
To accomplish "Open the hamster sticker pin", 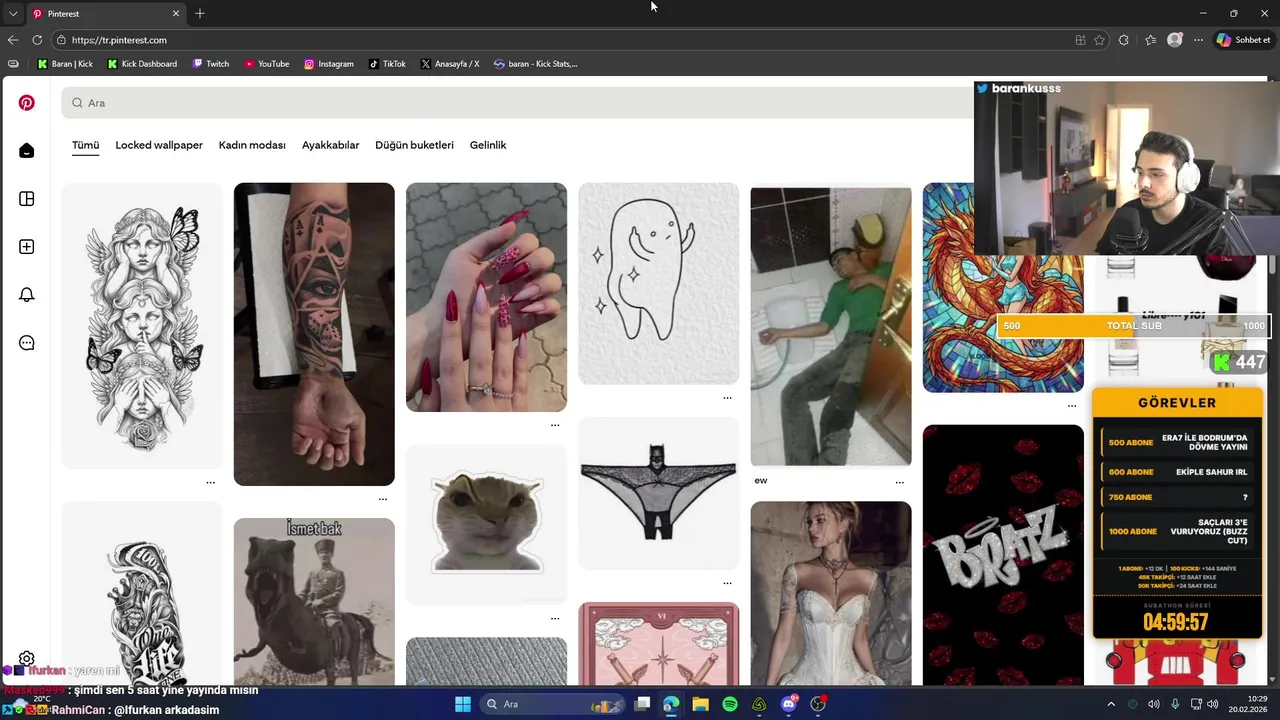I will 486,524.
